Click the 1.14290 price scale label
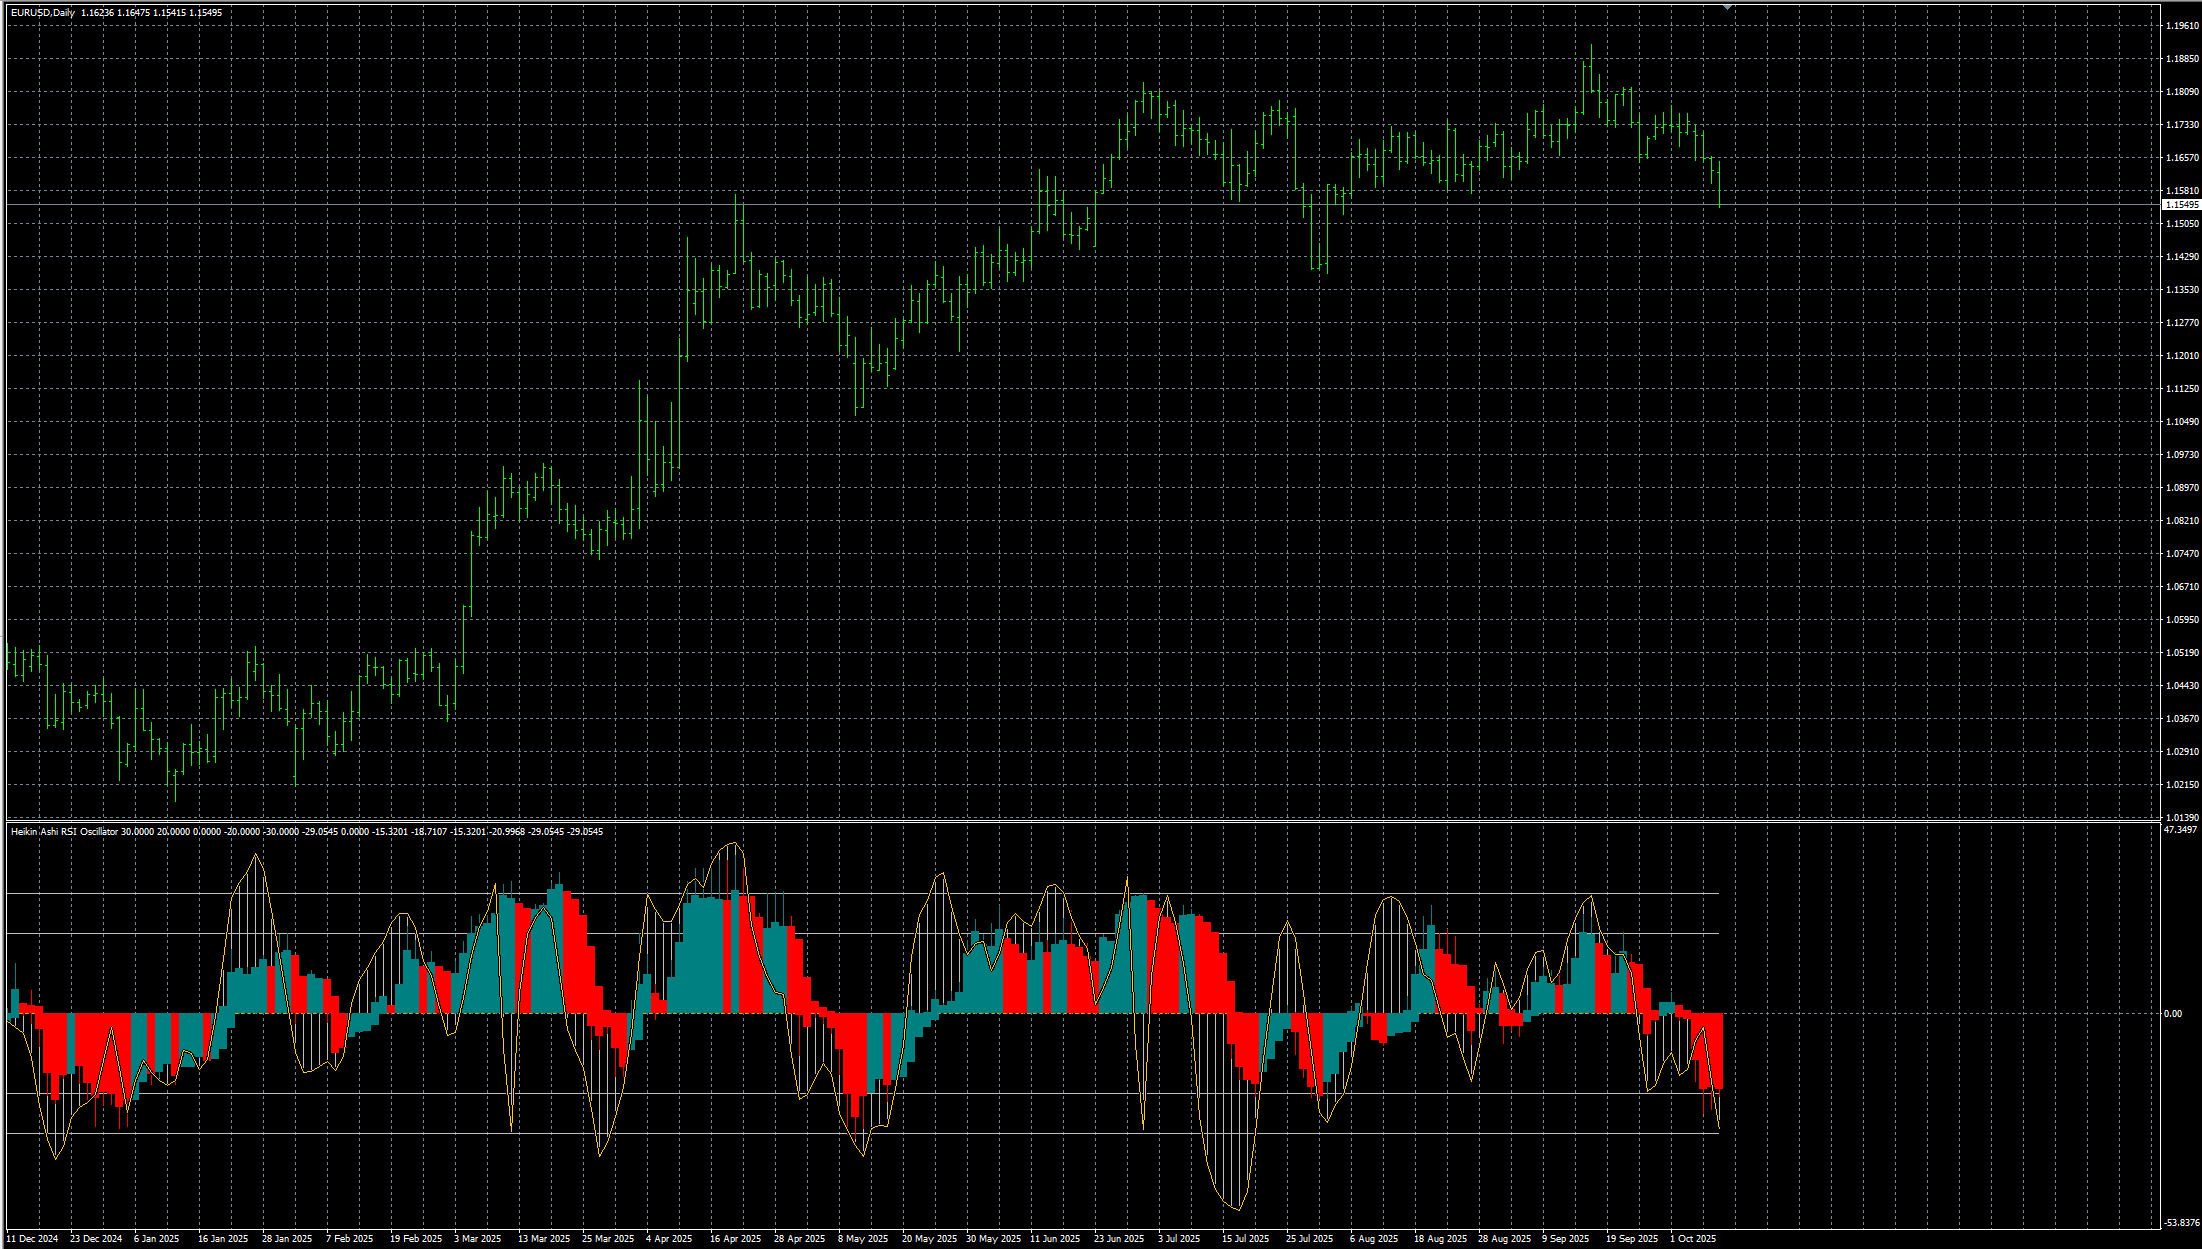The image size is (2202, 1249). (x=2182, y=257)
